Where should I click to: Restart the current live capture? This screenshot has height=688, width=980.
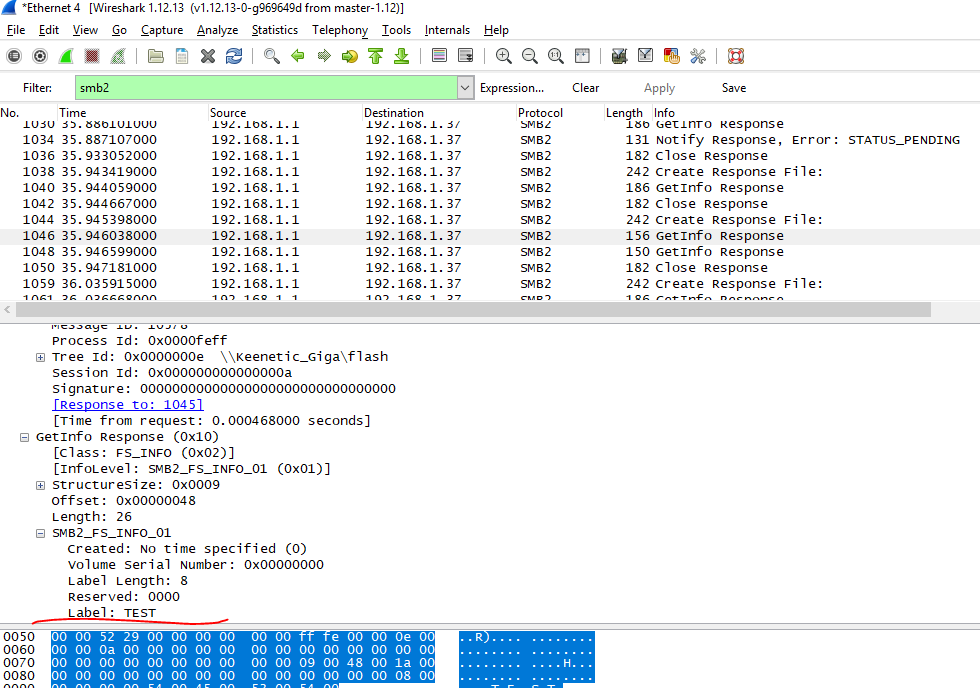[118, 56]
